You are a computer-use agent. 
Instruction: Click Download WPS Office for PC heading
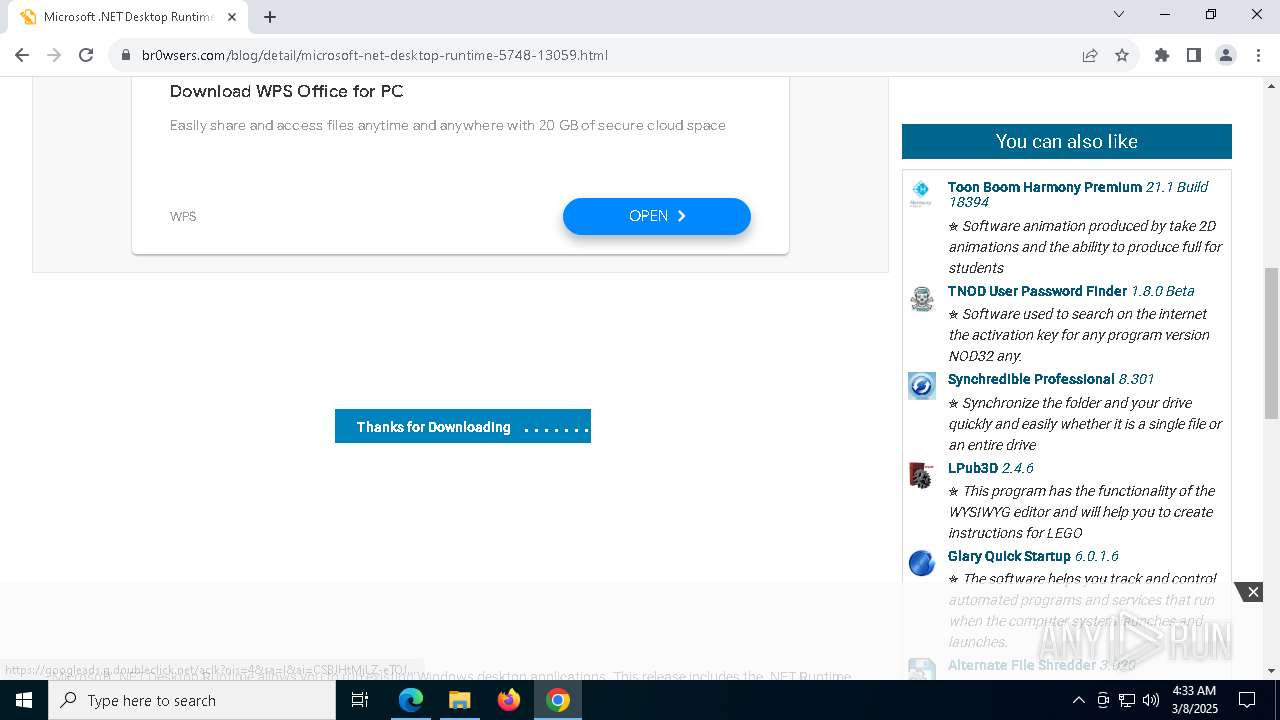[287, 91]
